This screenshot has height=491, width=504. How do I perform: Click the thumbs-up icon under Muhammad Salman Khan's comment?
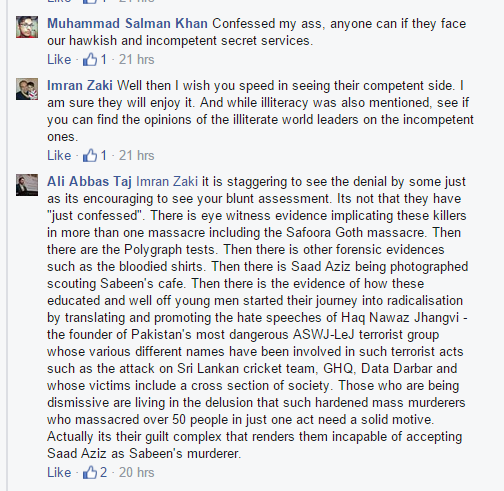pos(90,60)
